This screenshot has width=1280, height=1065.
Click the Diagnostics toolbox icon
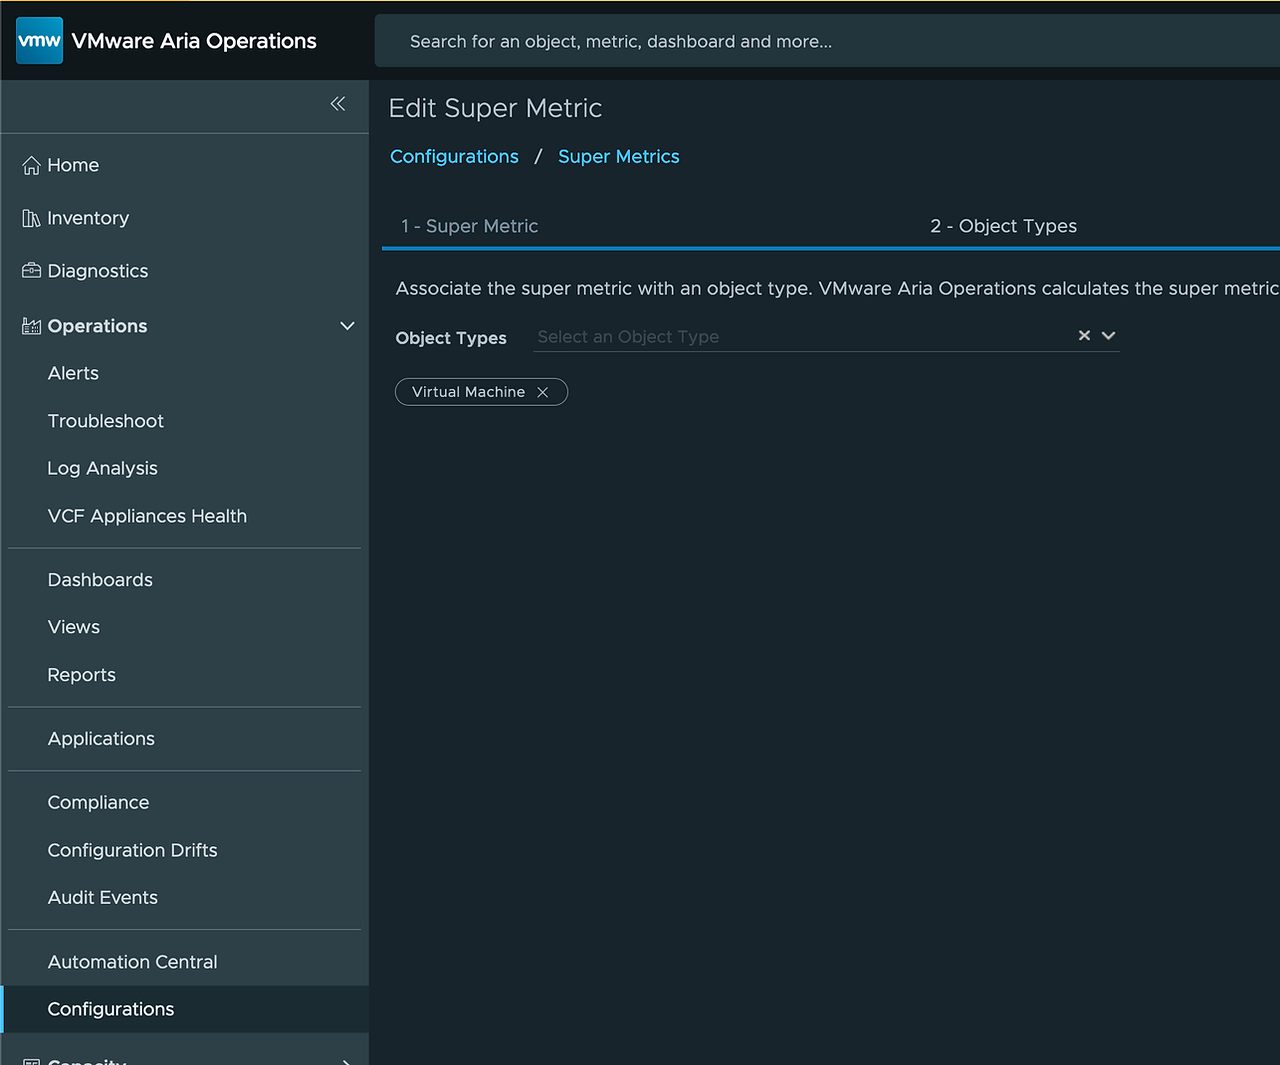[x=31, y=271]
